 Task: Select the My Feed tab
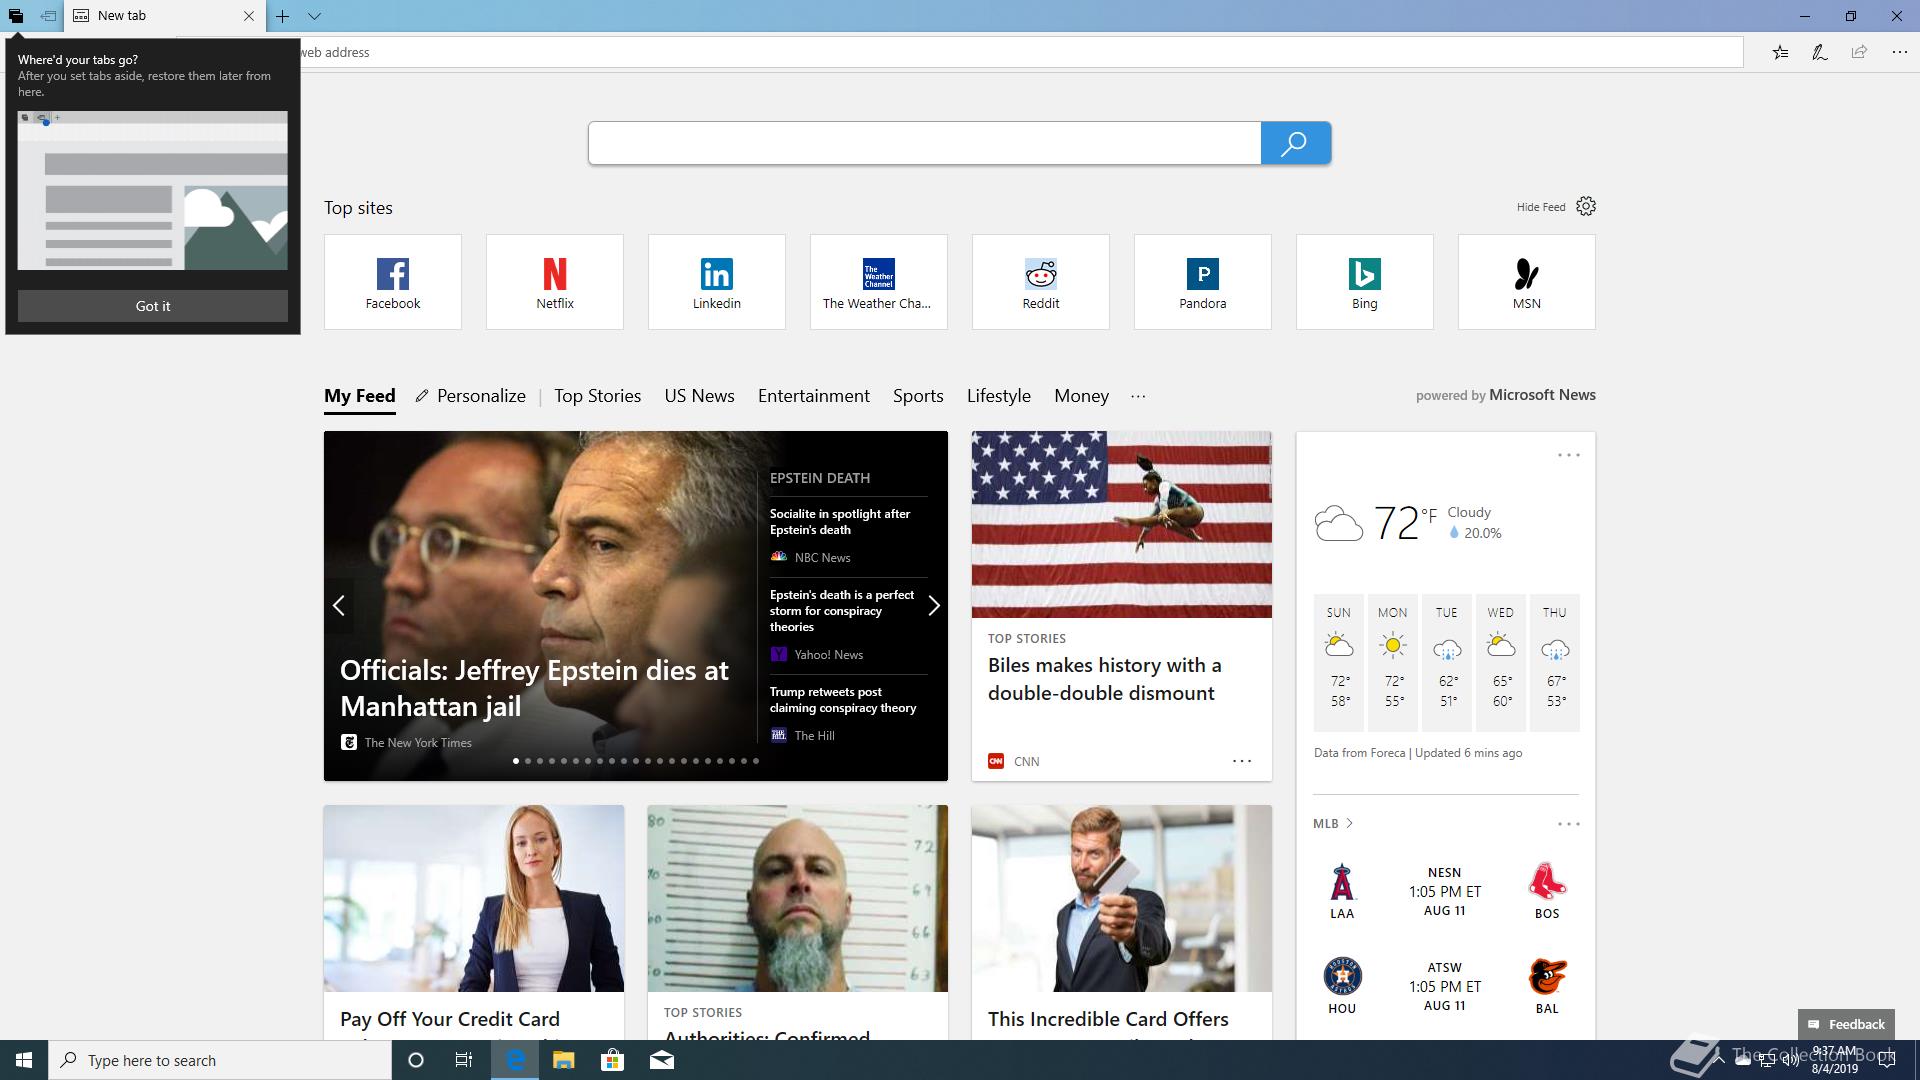pyautogui.click(x=360, y=396)
